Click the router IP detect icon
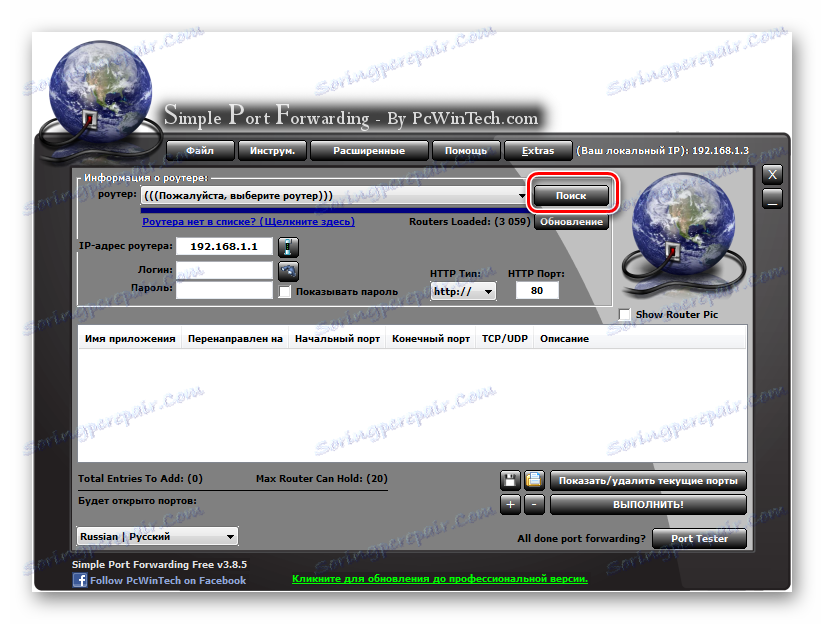 288,247
